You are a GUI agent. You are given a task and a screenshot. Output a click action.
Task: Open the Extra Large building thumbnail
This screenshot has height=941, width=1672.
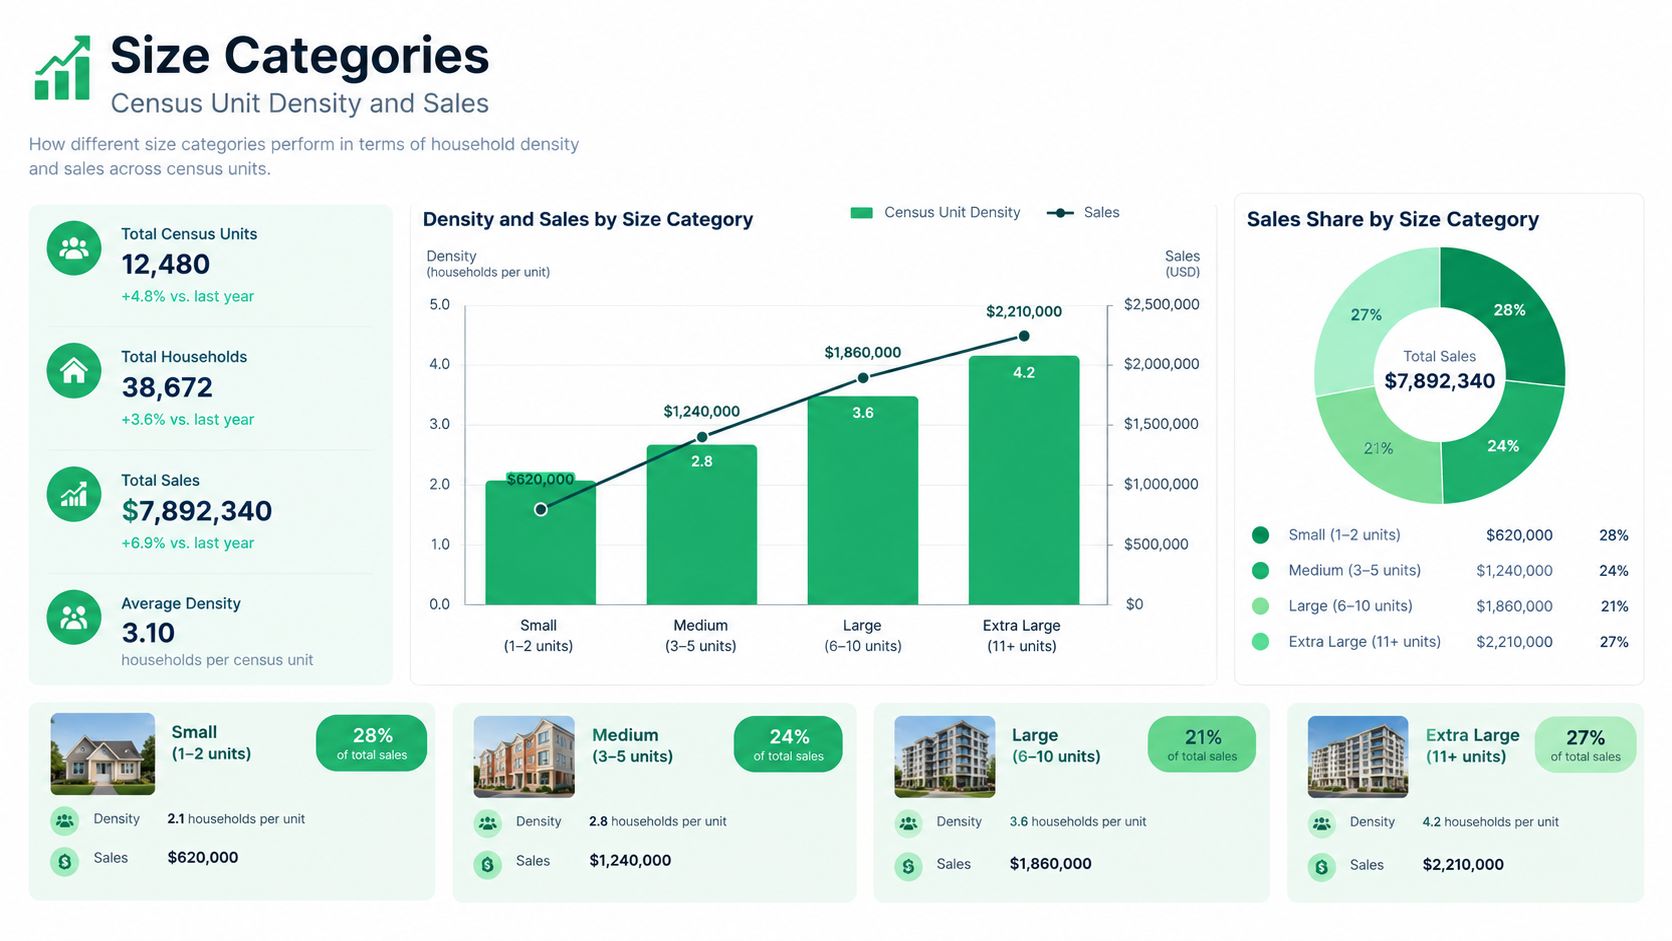click(x=1358, y=756)
